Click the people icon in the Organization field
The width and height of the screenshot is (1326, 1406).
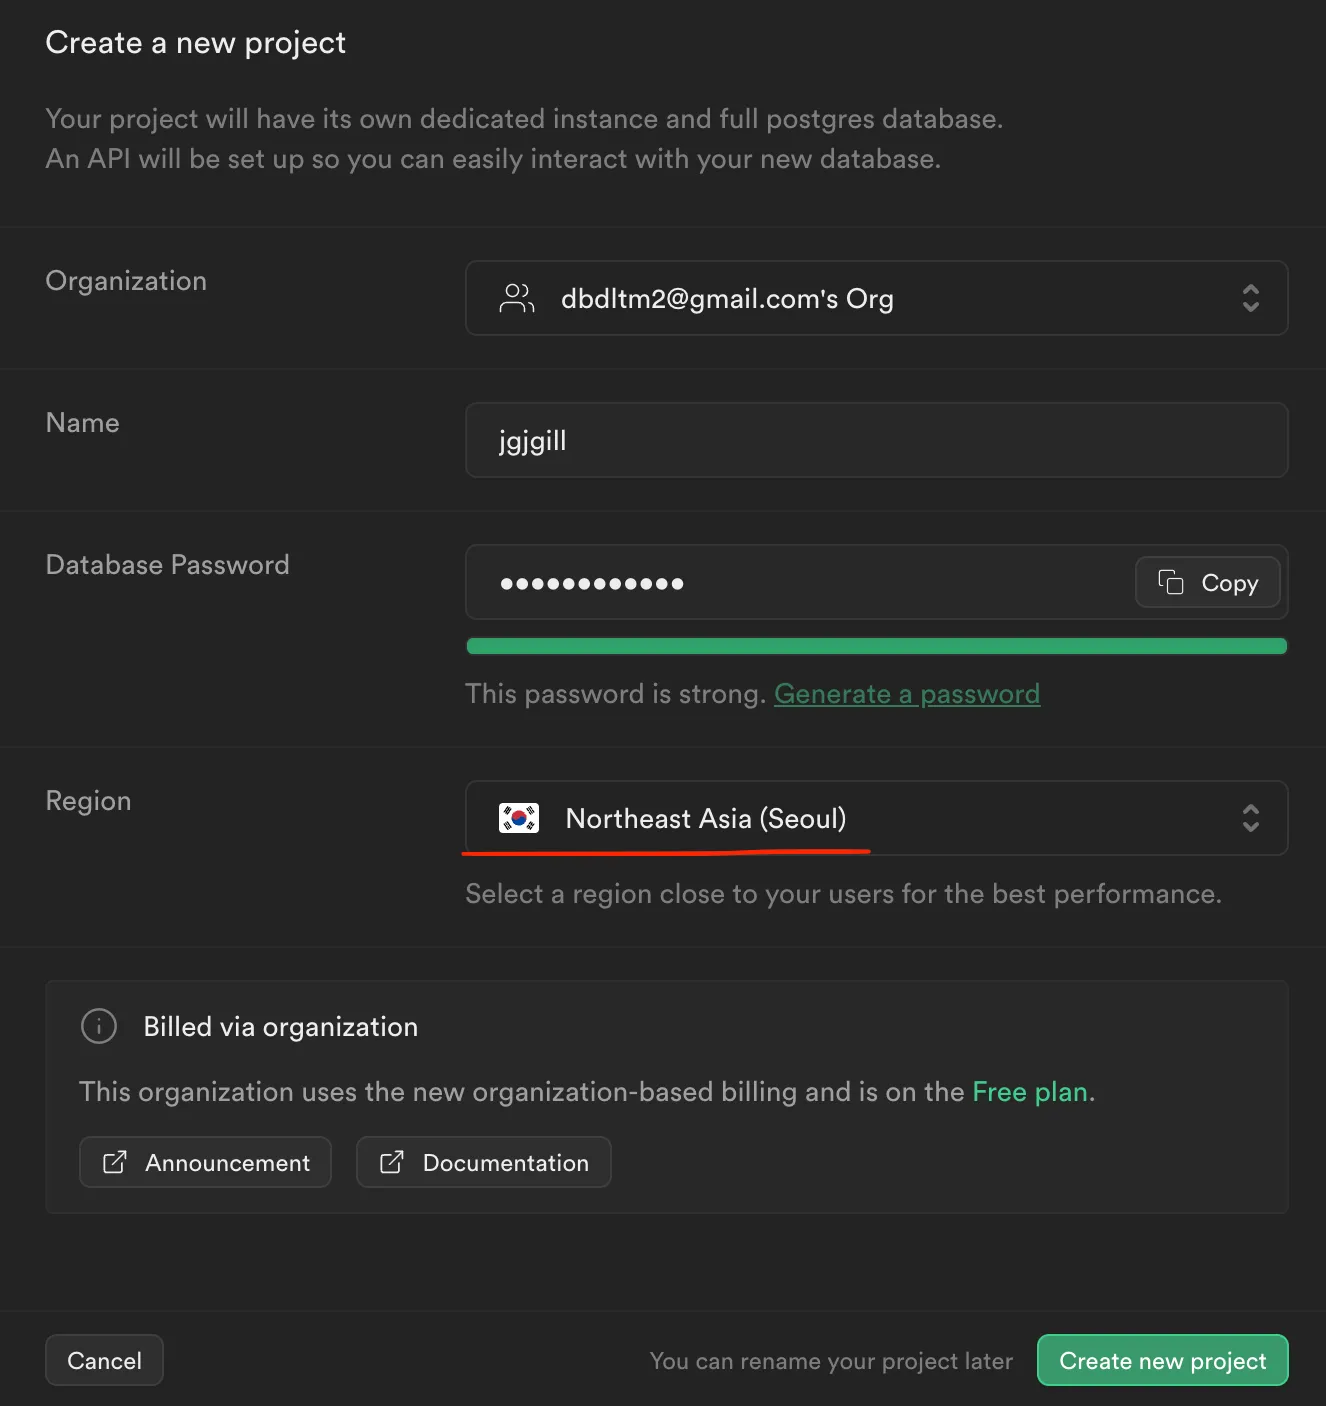pyautogui.click(x=516, y=298)
